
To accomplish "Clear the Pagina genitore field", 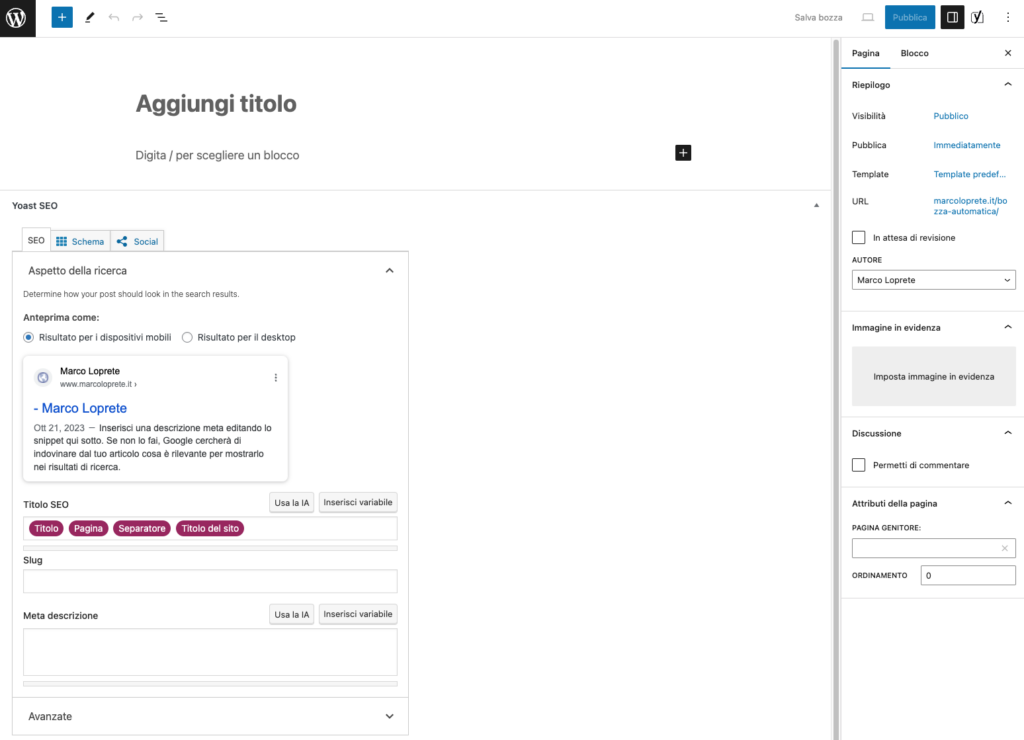I will tap(1004, 548).
